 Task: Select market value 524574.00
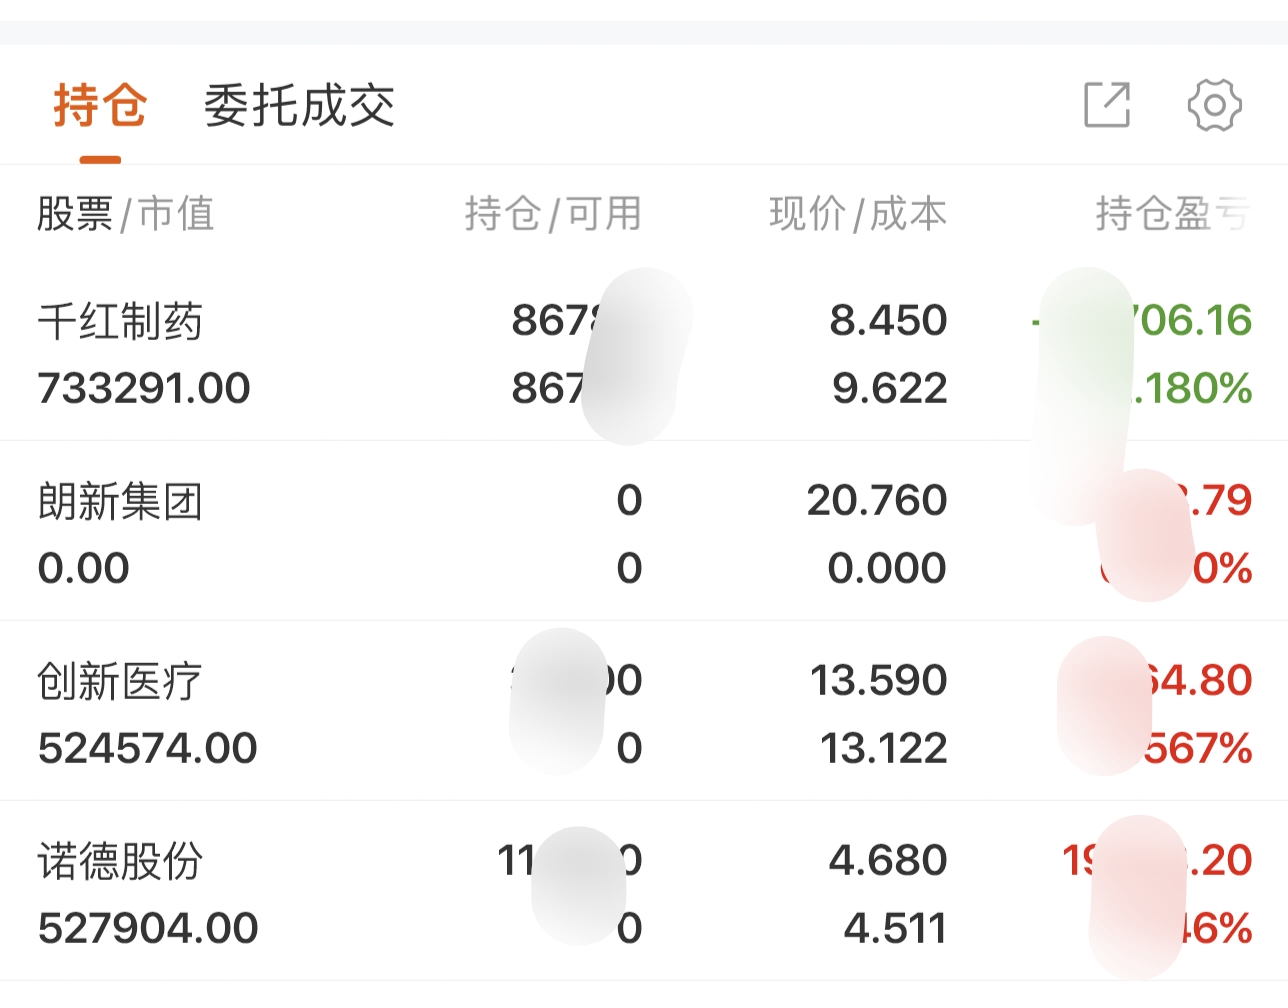tap(148, 748)
